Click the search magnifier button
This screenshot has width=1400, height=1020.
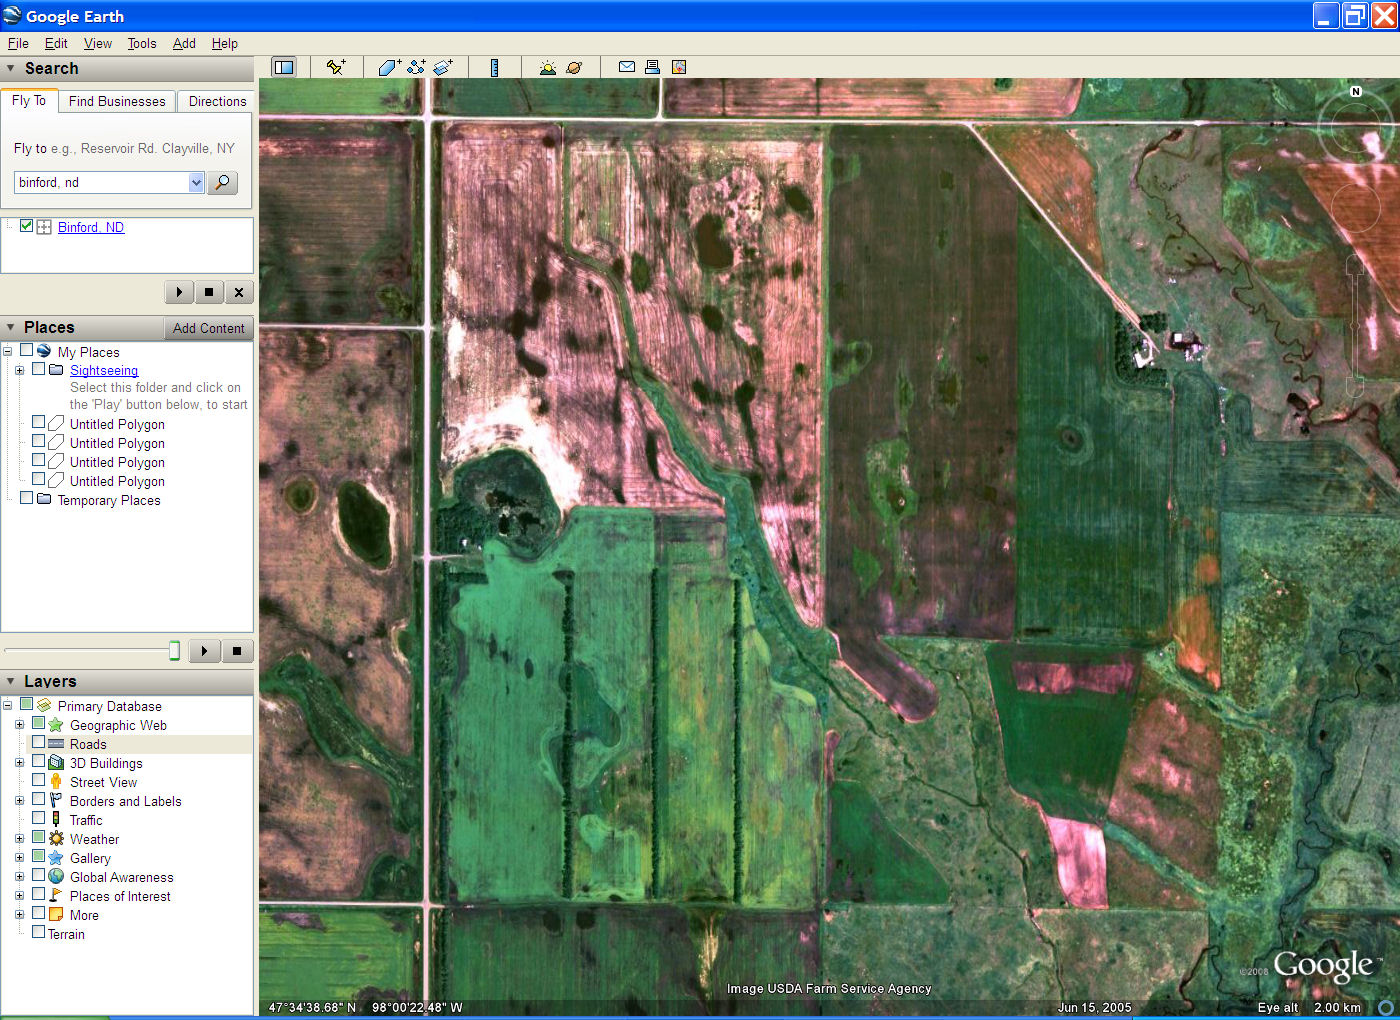[x=223, y=182]
